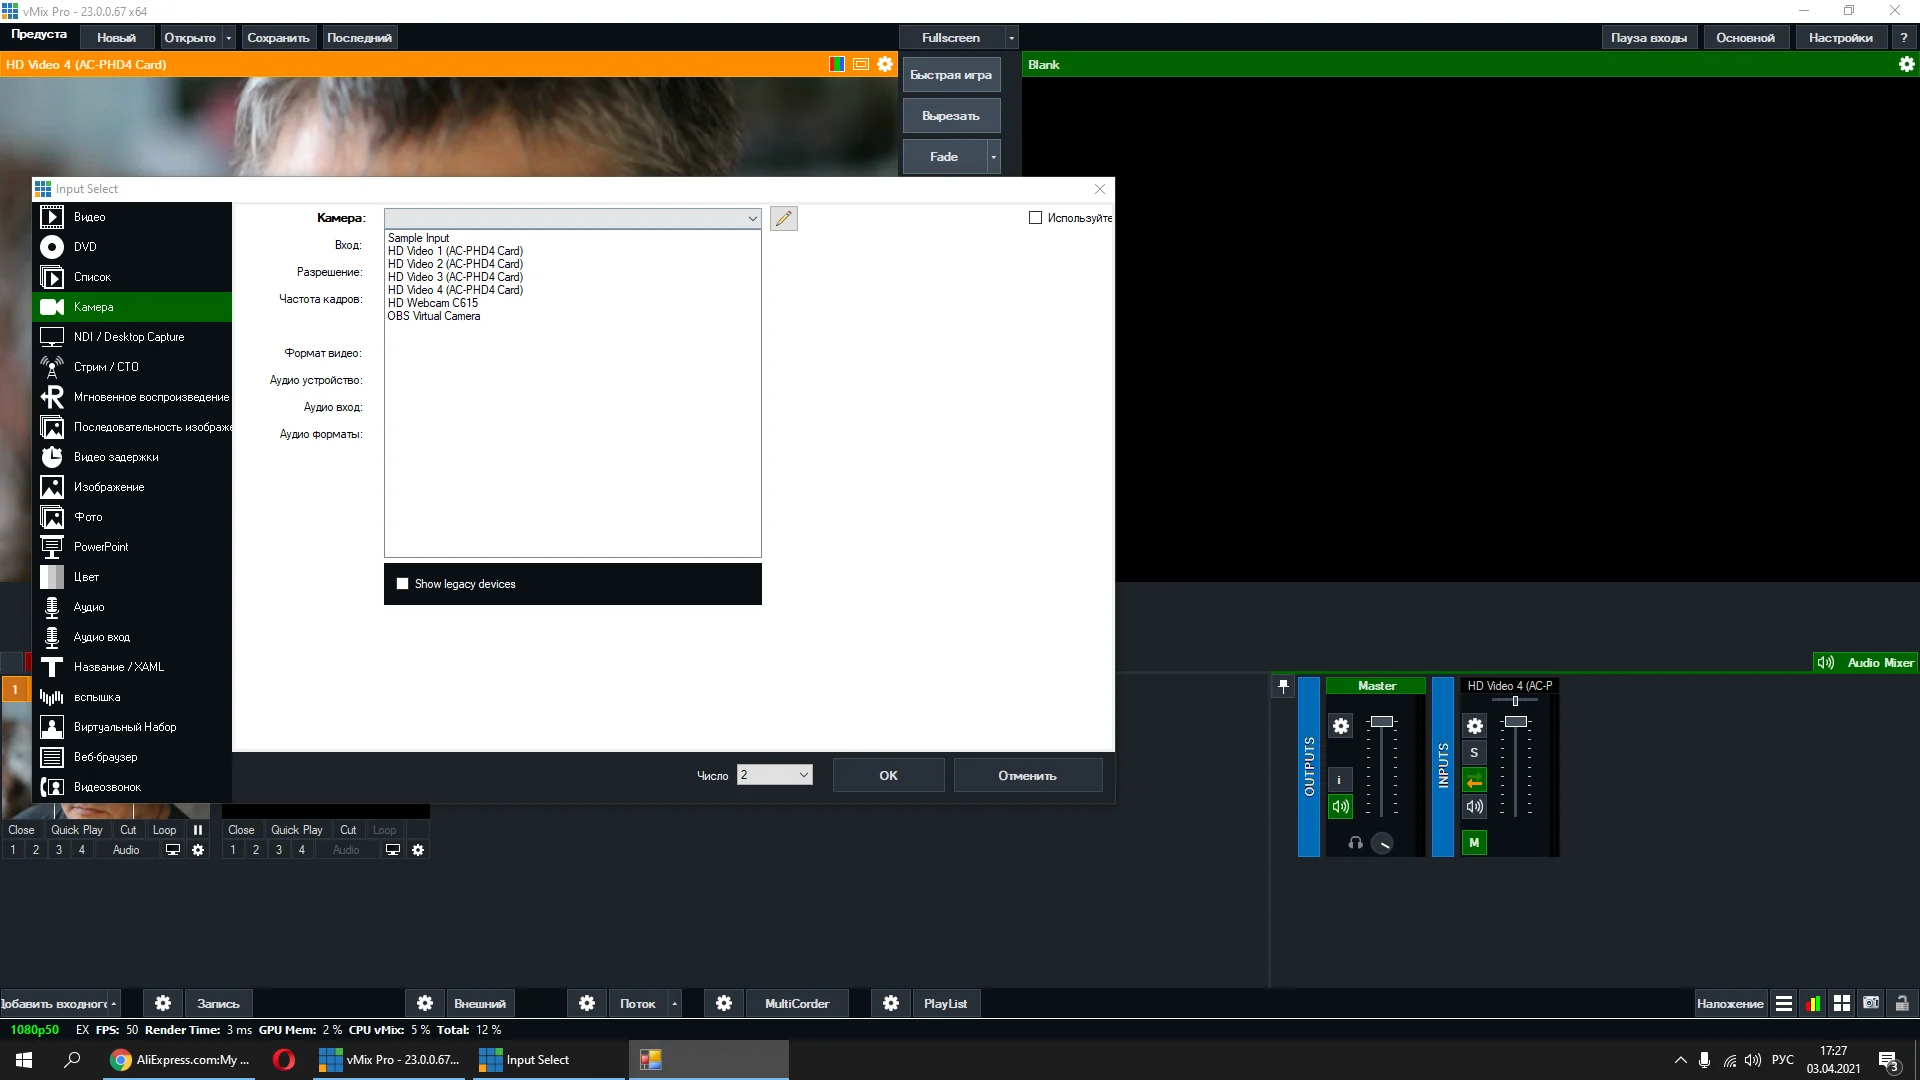Expand the Fade transition dropdown arrow
The image size is (1920, 1080).
pyautogui.click(x=993, y=157)
